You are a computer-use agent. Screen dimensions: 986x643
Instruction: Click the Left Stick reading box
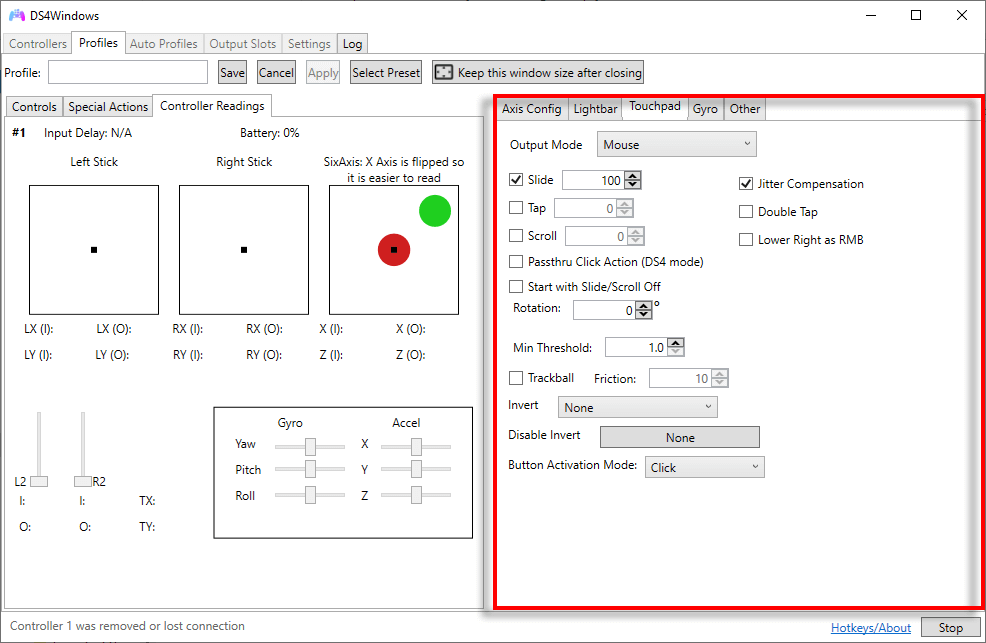pyautogui.click(x=94, y=250)
